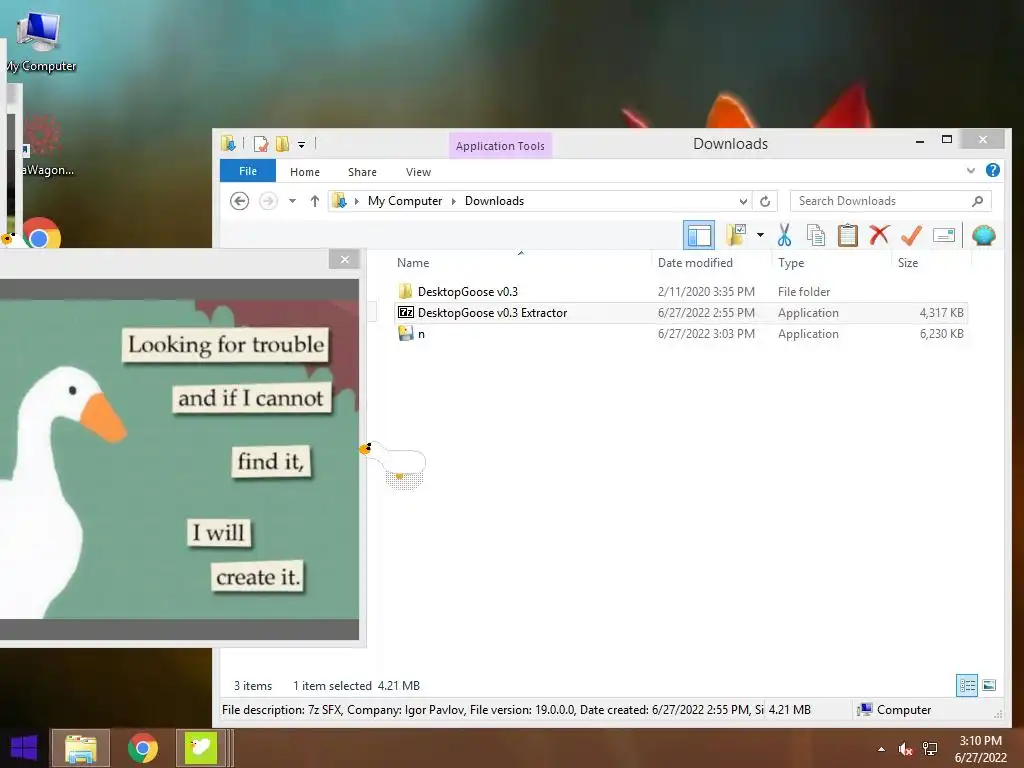Switch to Large icons view button

(x=989, y=686)
